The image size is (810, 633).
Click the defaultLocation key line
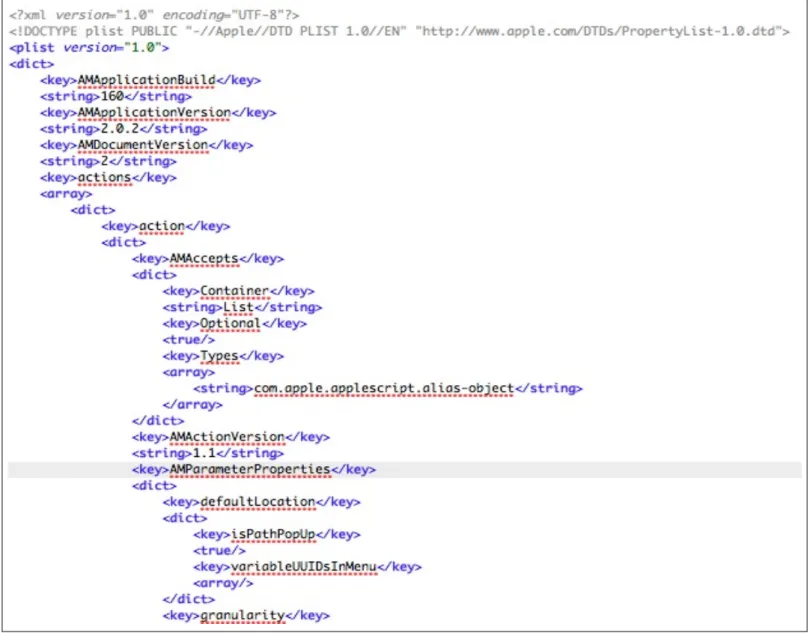pyautogui.click(x=261, y=502)
